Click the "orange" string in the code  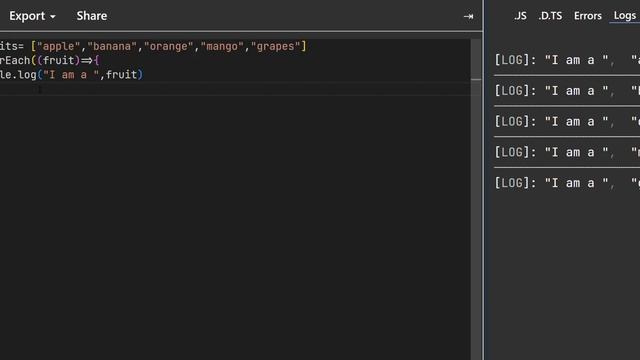pyautogui.click(x=169, y=47)
